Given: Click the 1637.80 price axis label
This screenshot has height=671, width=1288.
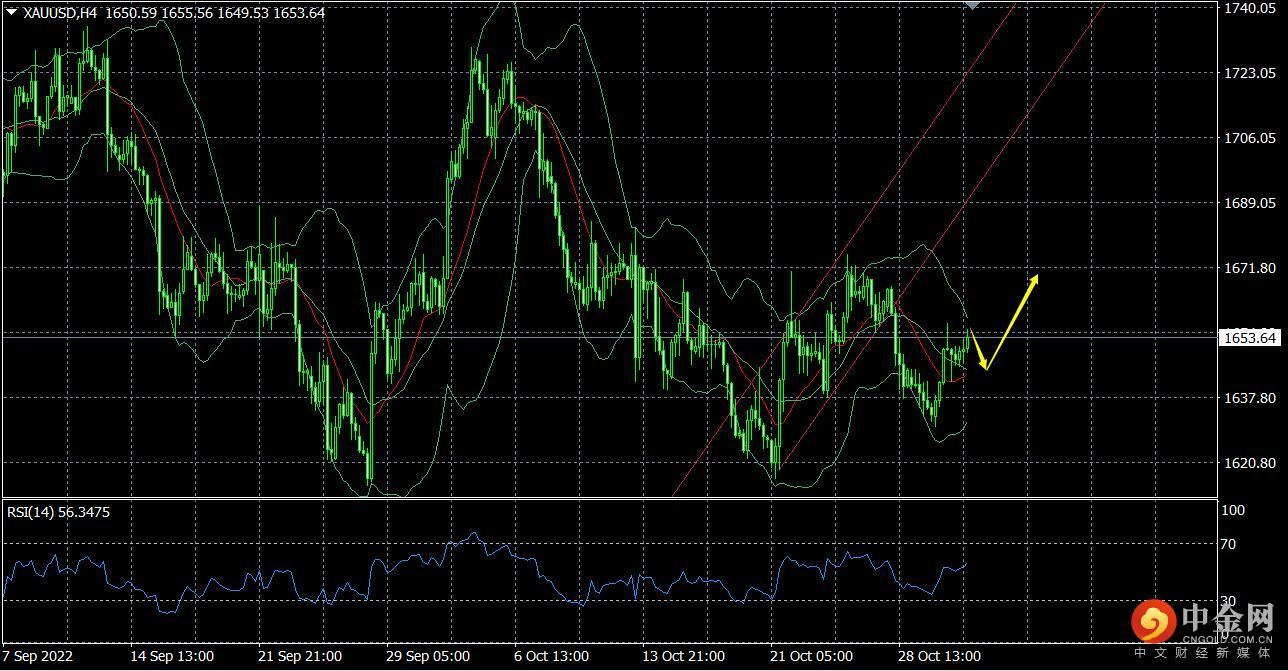Looking at the screenshot, I should tap(1248, 398).
